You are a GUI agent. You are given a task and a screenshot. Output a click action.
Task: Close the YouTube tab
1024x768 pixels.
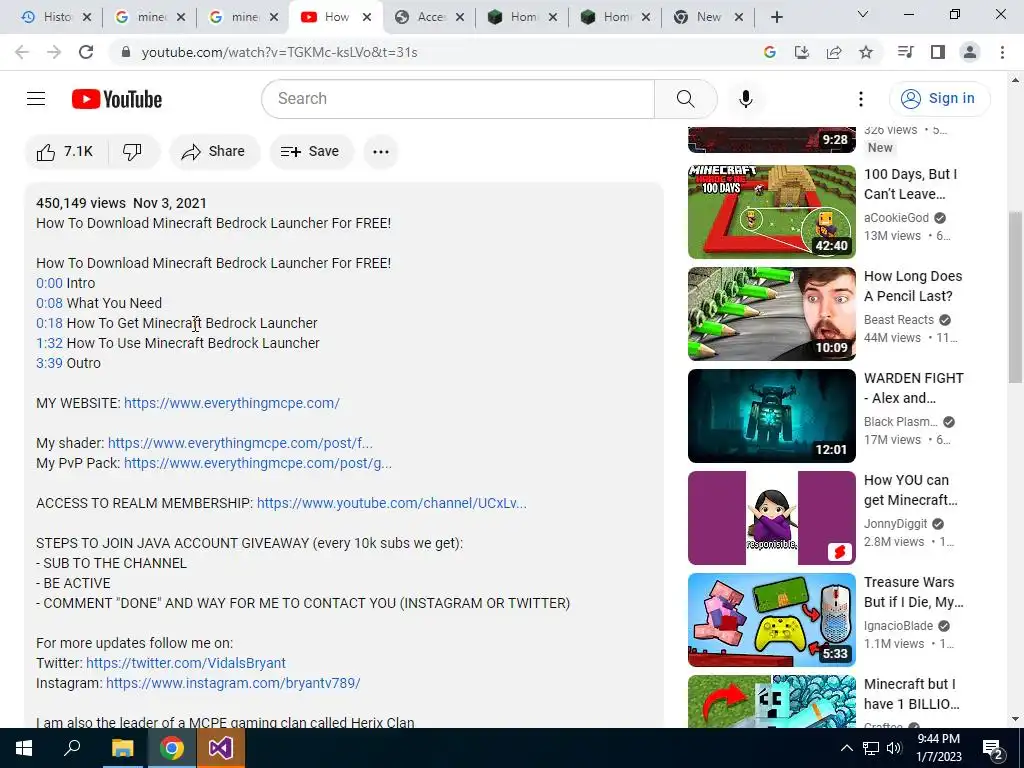pyautogui.click(x=367, y=17)
